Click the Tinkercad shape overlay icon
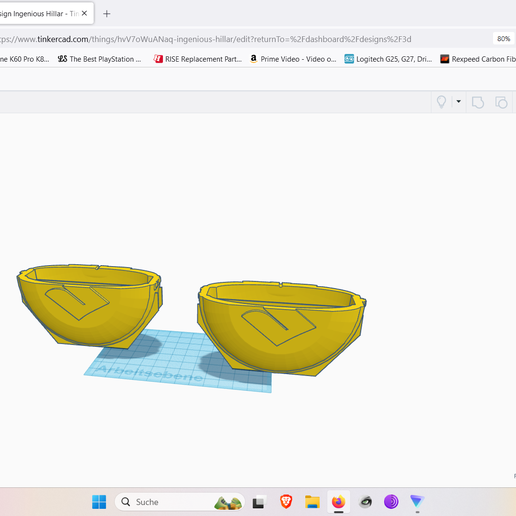The height and width of the screenshot is (516, 516). 501,102
